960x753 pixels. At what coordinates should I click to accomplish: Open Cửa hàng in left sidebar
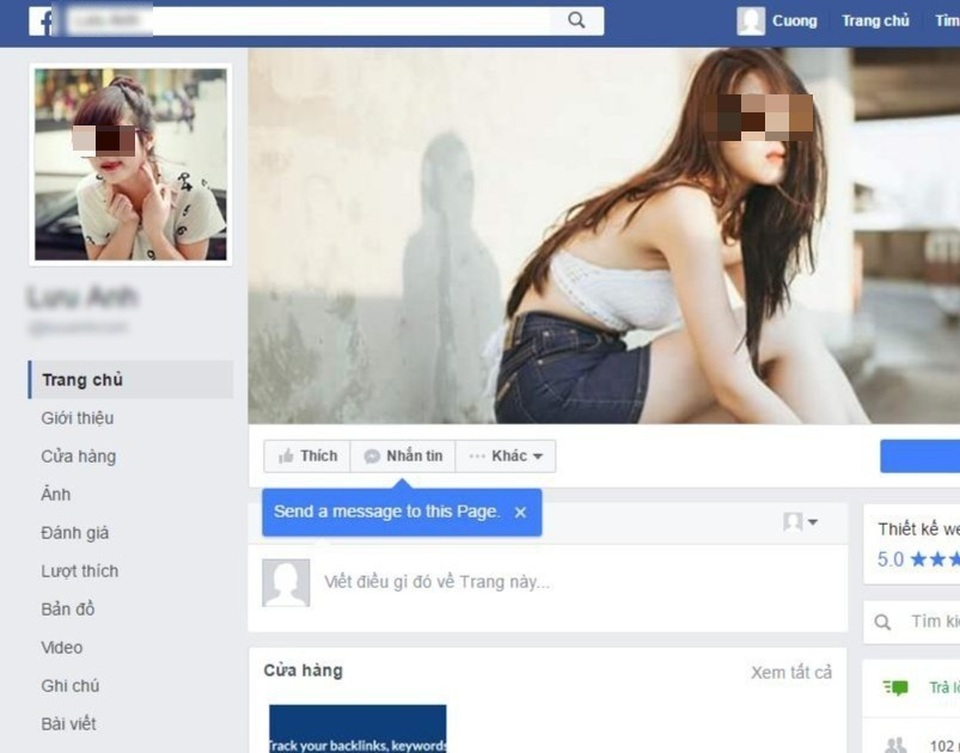tap(79, 456)
